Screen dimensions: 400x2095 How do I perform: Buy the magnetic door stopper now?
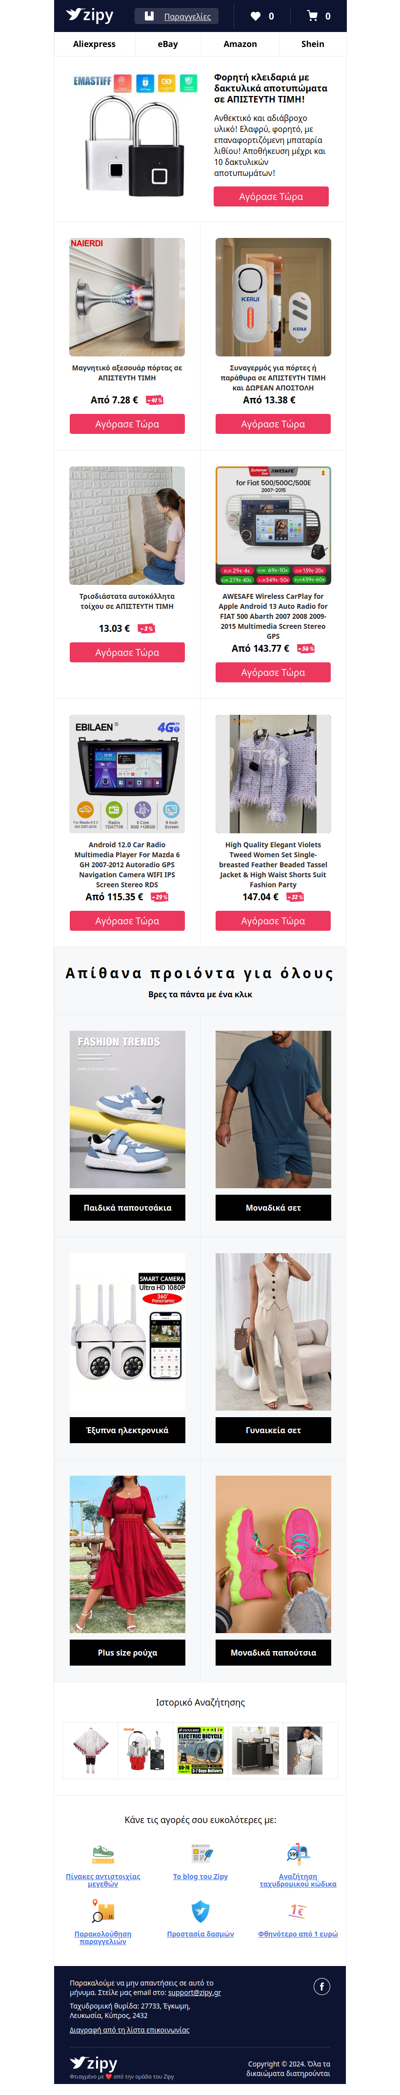127,424
